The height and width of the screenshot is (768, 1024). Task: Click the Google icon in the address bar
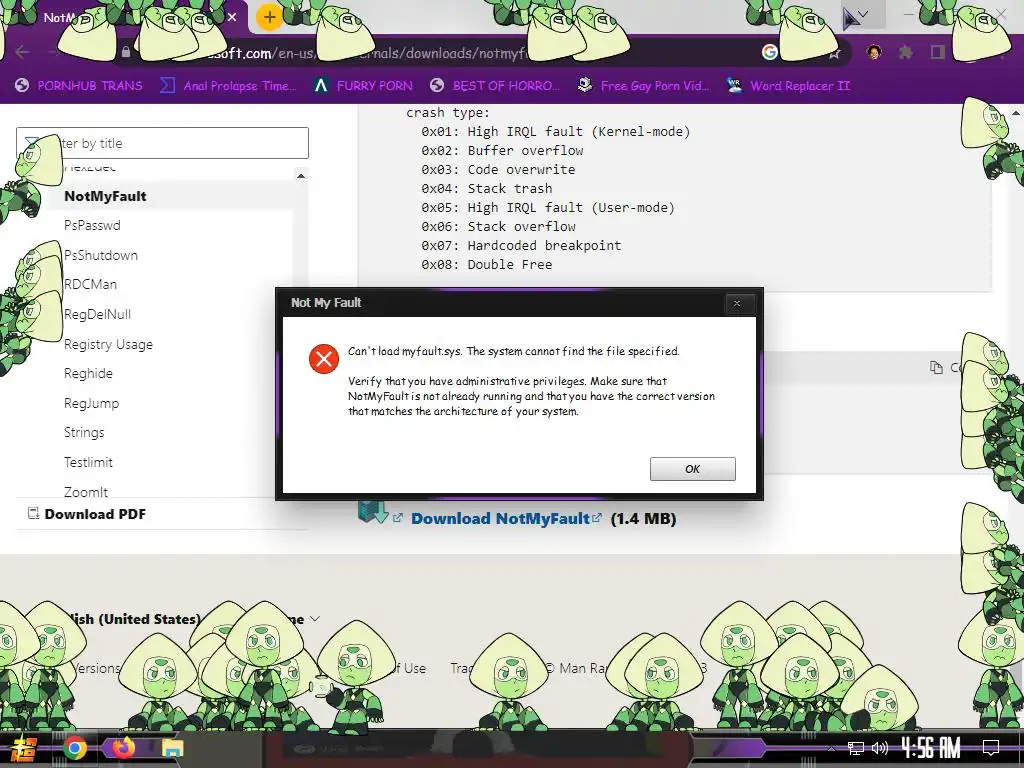click(770, 52)
